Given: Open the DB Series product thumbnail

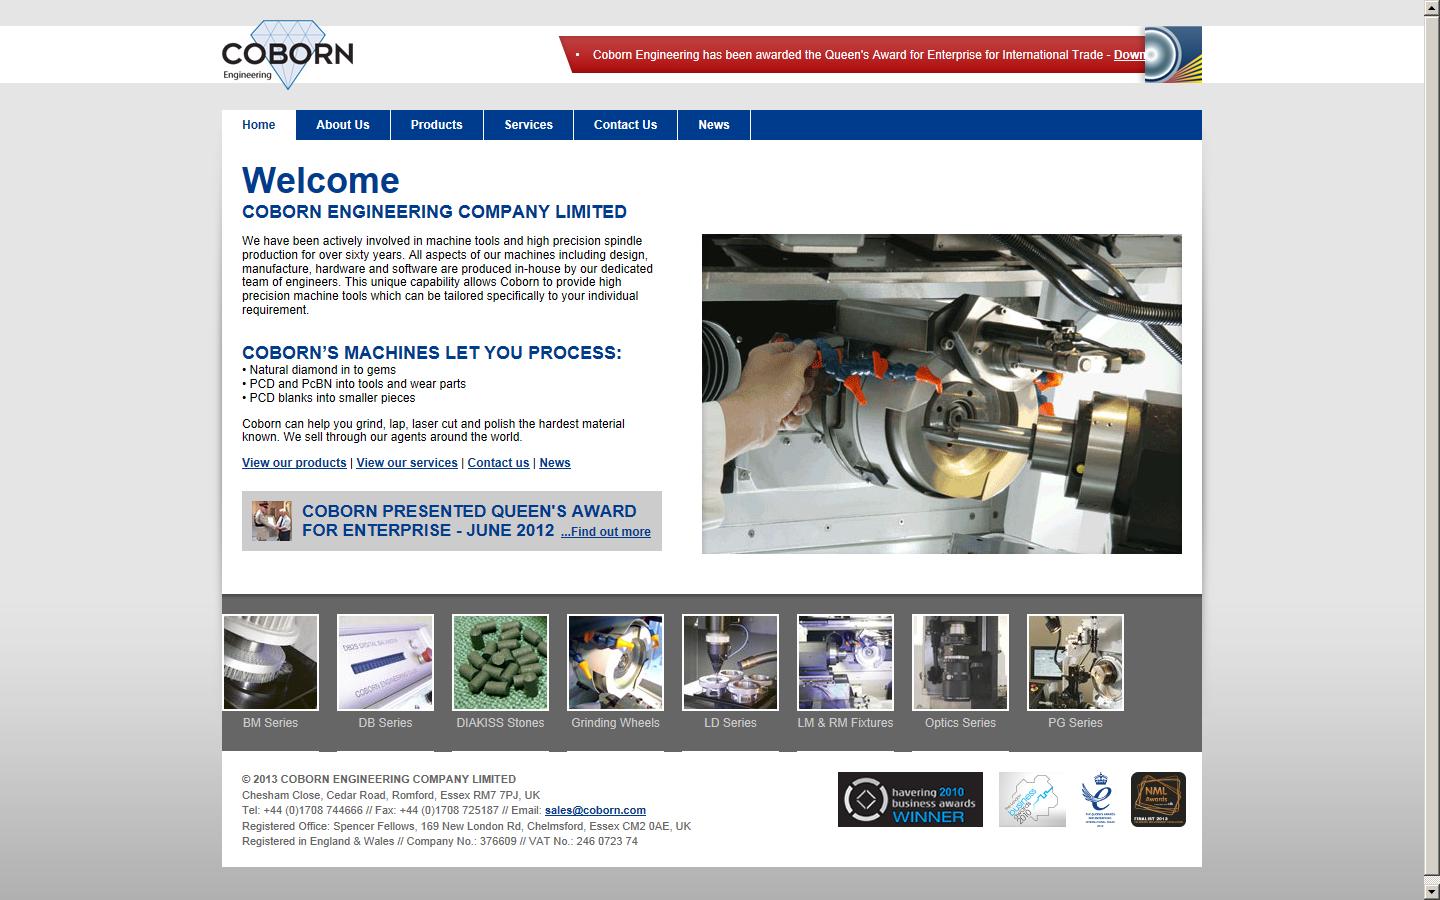Looking at the screenshot, I should tap(385, 662).
